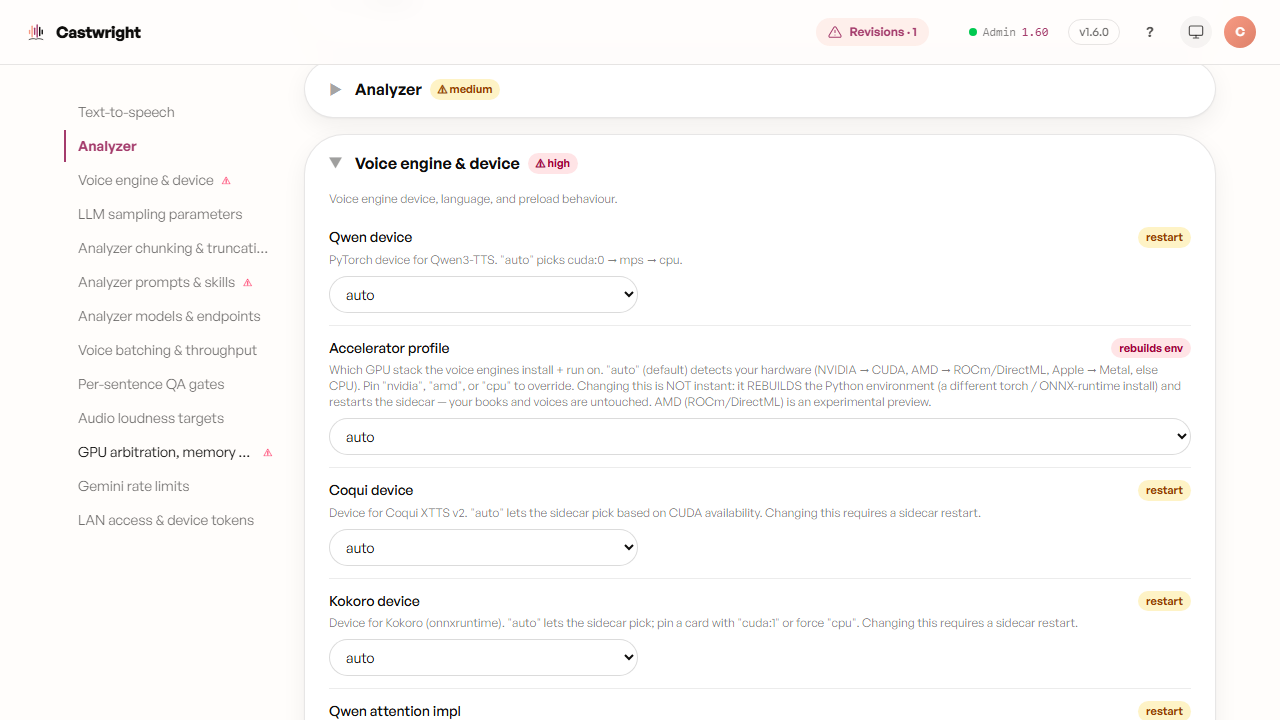The image size is (1280, 720).
Task: Collapse the Voice engine & device section triangle
Action: click(x=336, y=162)
